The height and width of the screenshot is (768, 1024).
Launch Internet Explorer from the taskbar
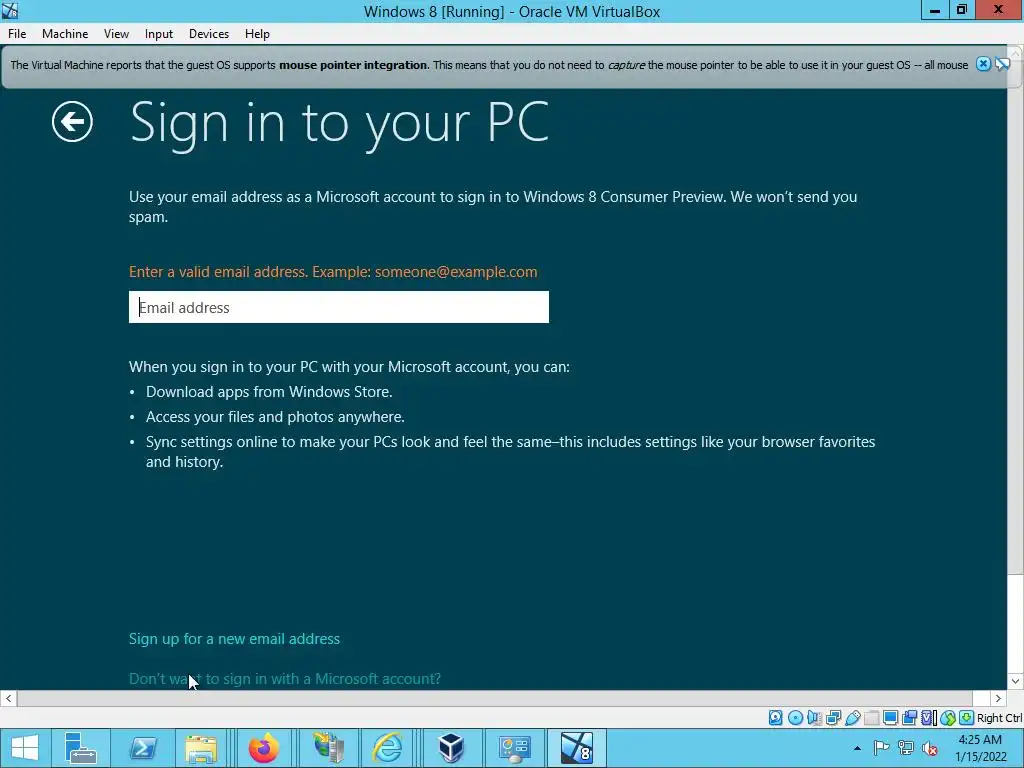[x=388, y=748]
